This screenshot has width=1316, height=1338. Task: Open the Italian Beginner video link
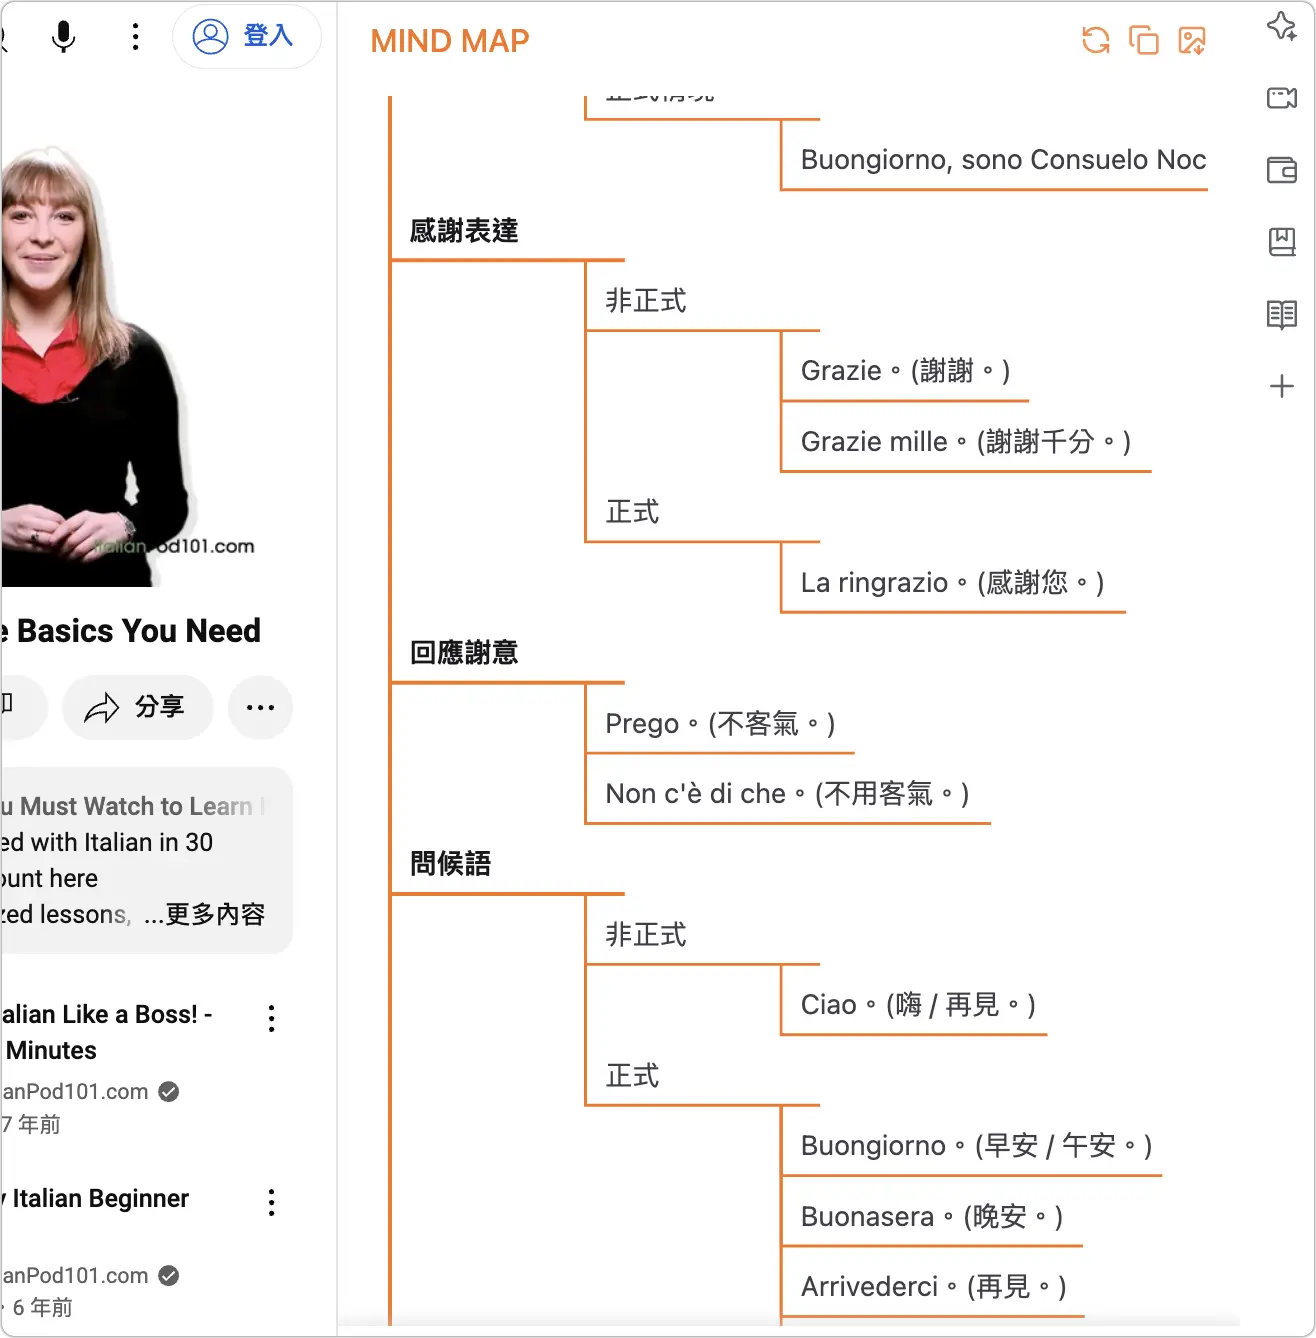click(96, 1198)
